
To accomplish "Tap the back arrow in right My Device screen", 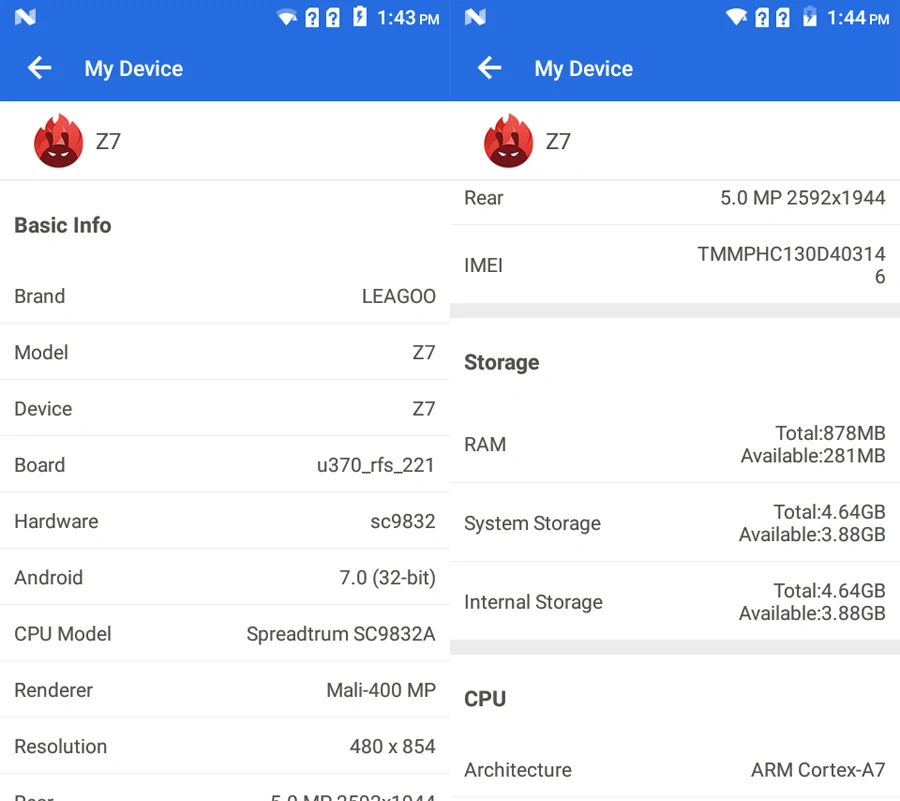I will pos(490,68).
